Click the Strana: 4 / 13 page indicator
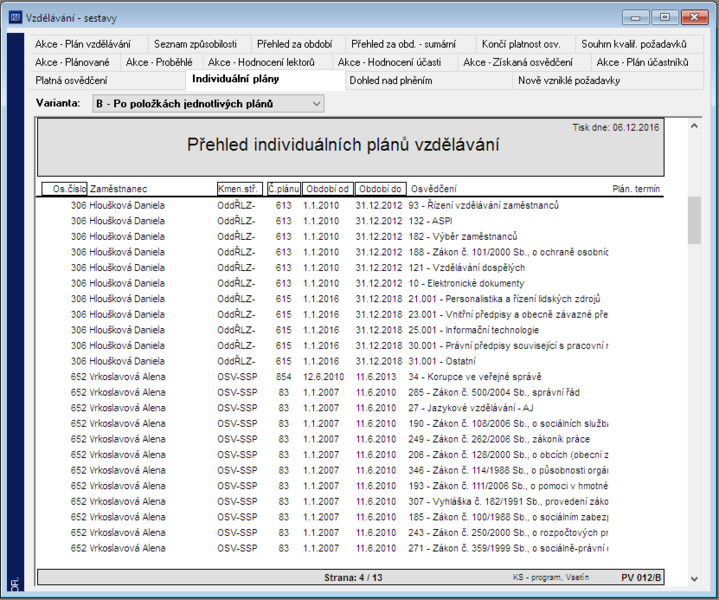Screen dimensions: 719x600 point(353,578)
